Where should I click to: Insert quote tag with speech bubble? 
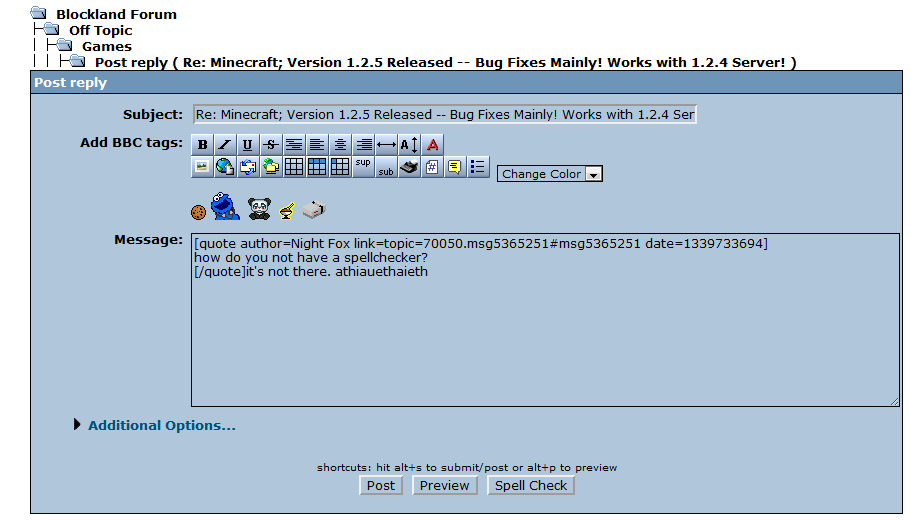(x=455, y=167)
